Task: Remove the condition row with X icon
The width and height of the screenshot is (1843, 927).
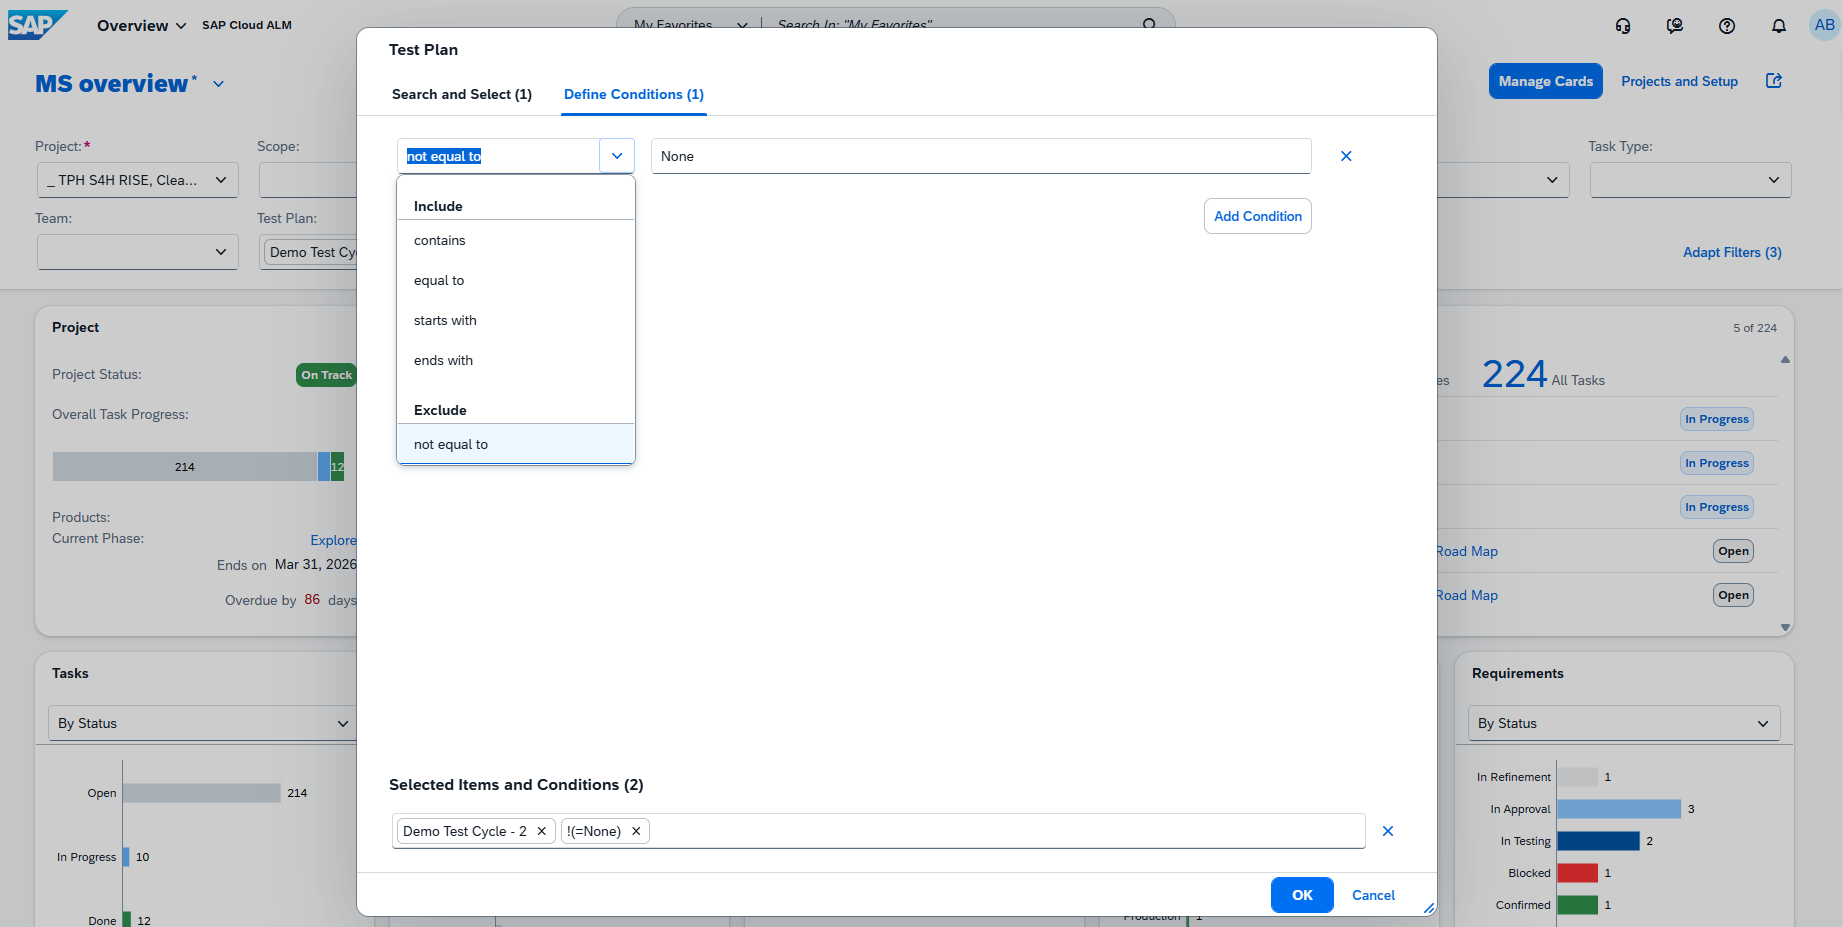Action: pyautogui.click(x=1346, y=156)
